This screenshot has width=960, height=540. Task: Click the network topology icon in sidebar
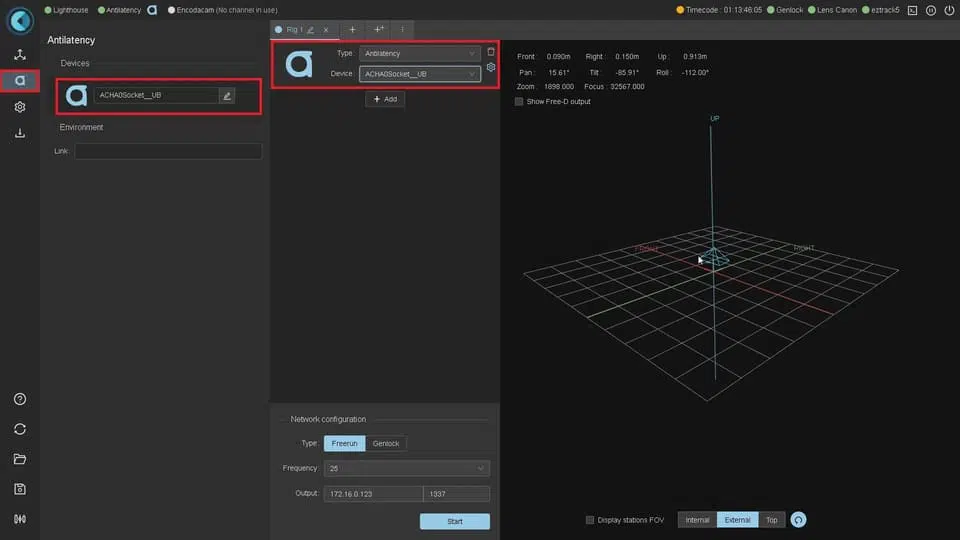point(20,55)
